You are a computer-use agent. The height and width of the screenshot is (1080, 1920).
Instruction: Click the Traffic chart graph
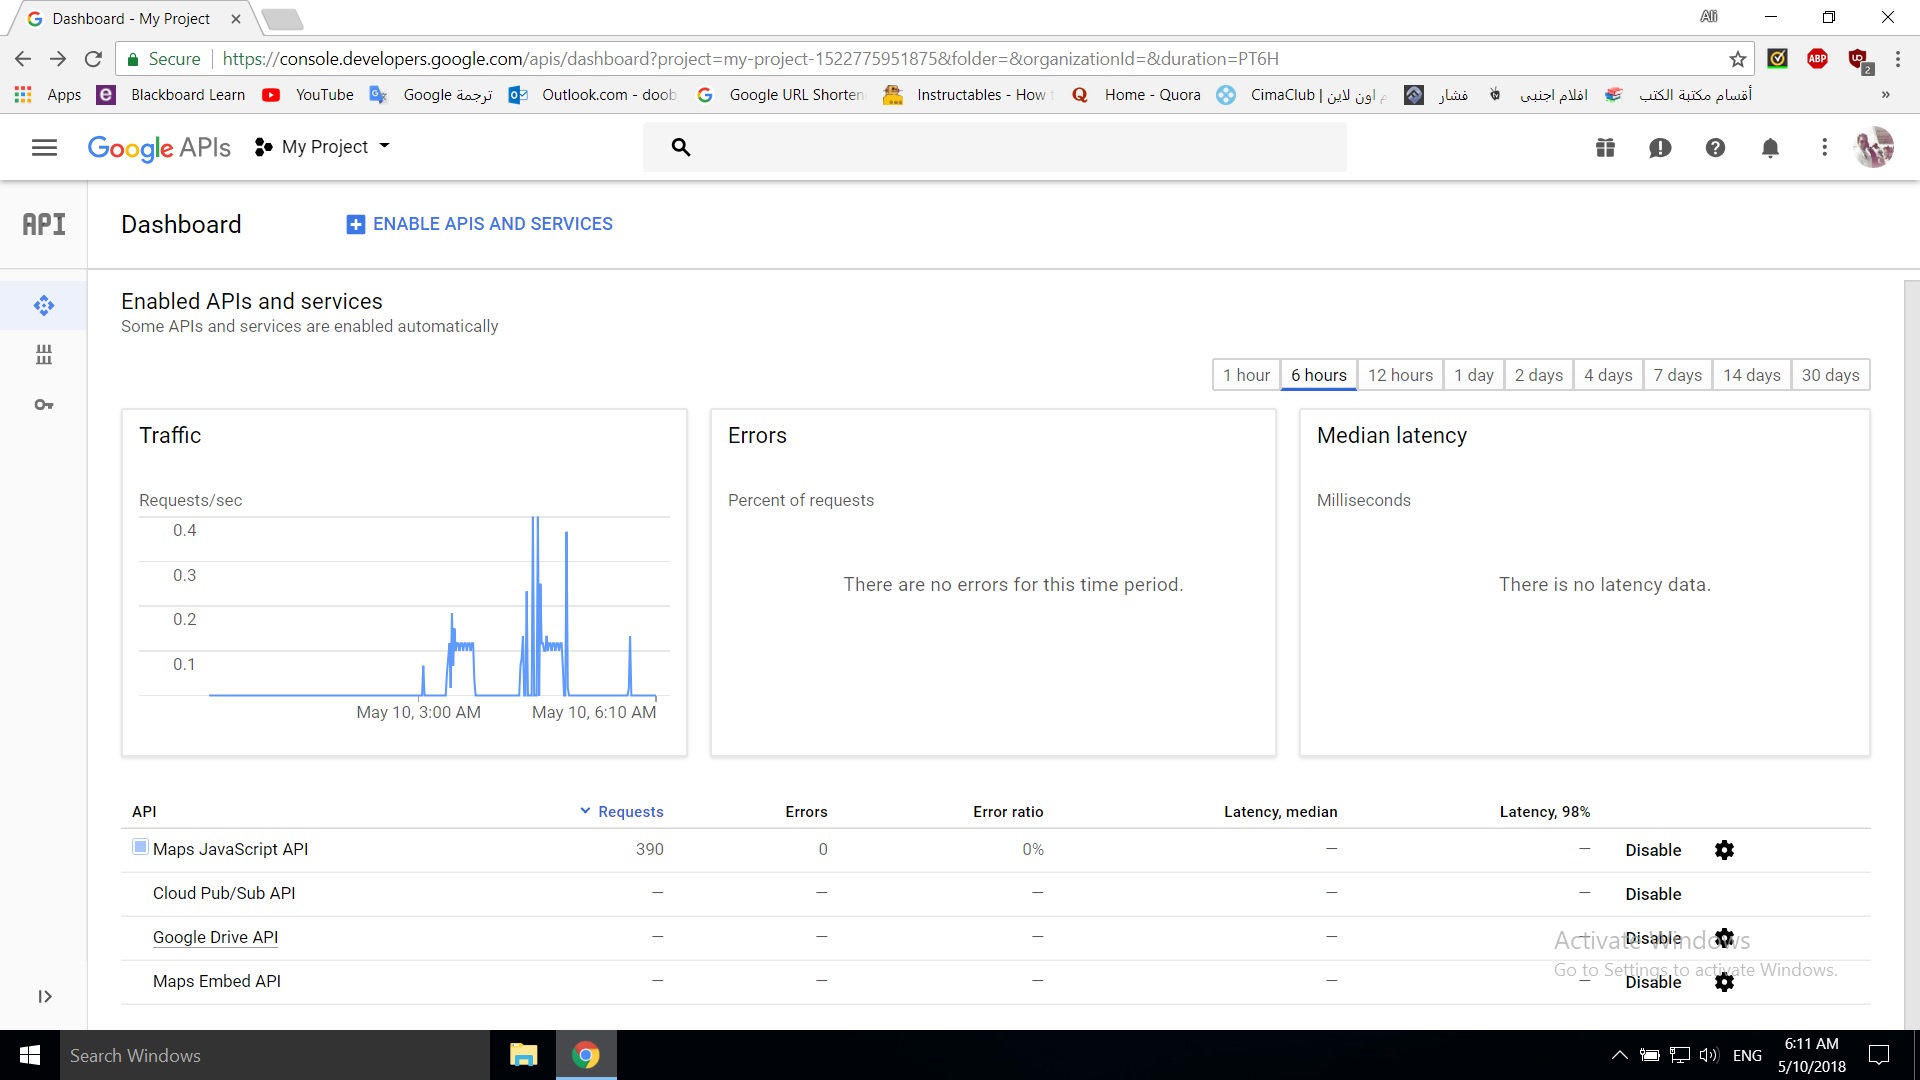[x=404, y=606]
